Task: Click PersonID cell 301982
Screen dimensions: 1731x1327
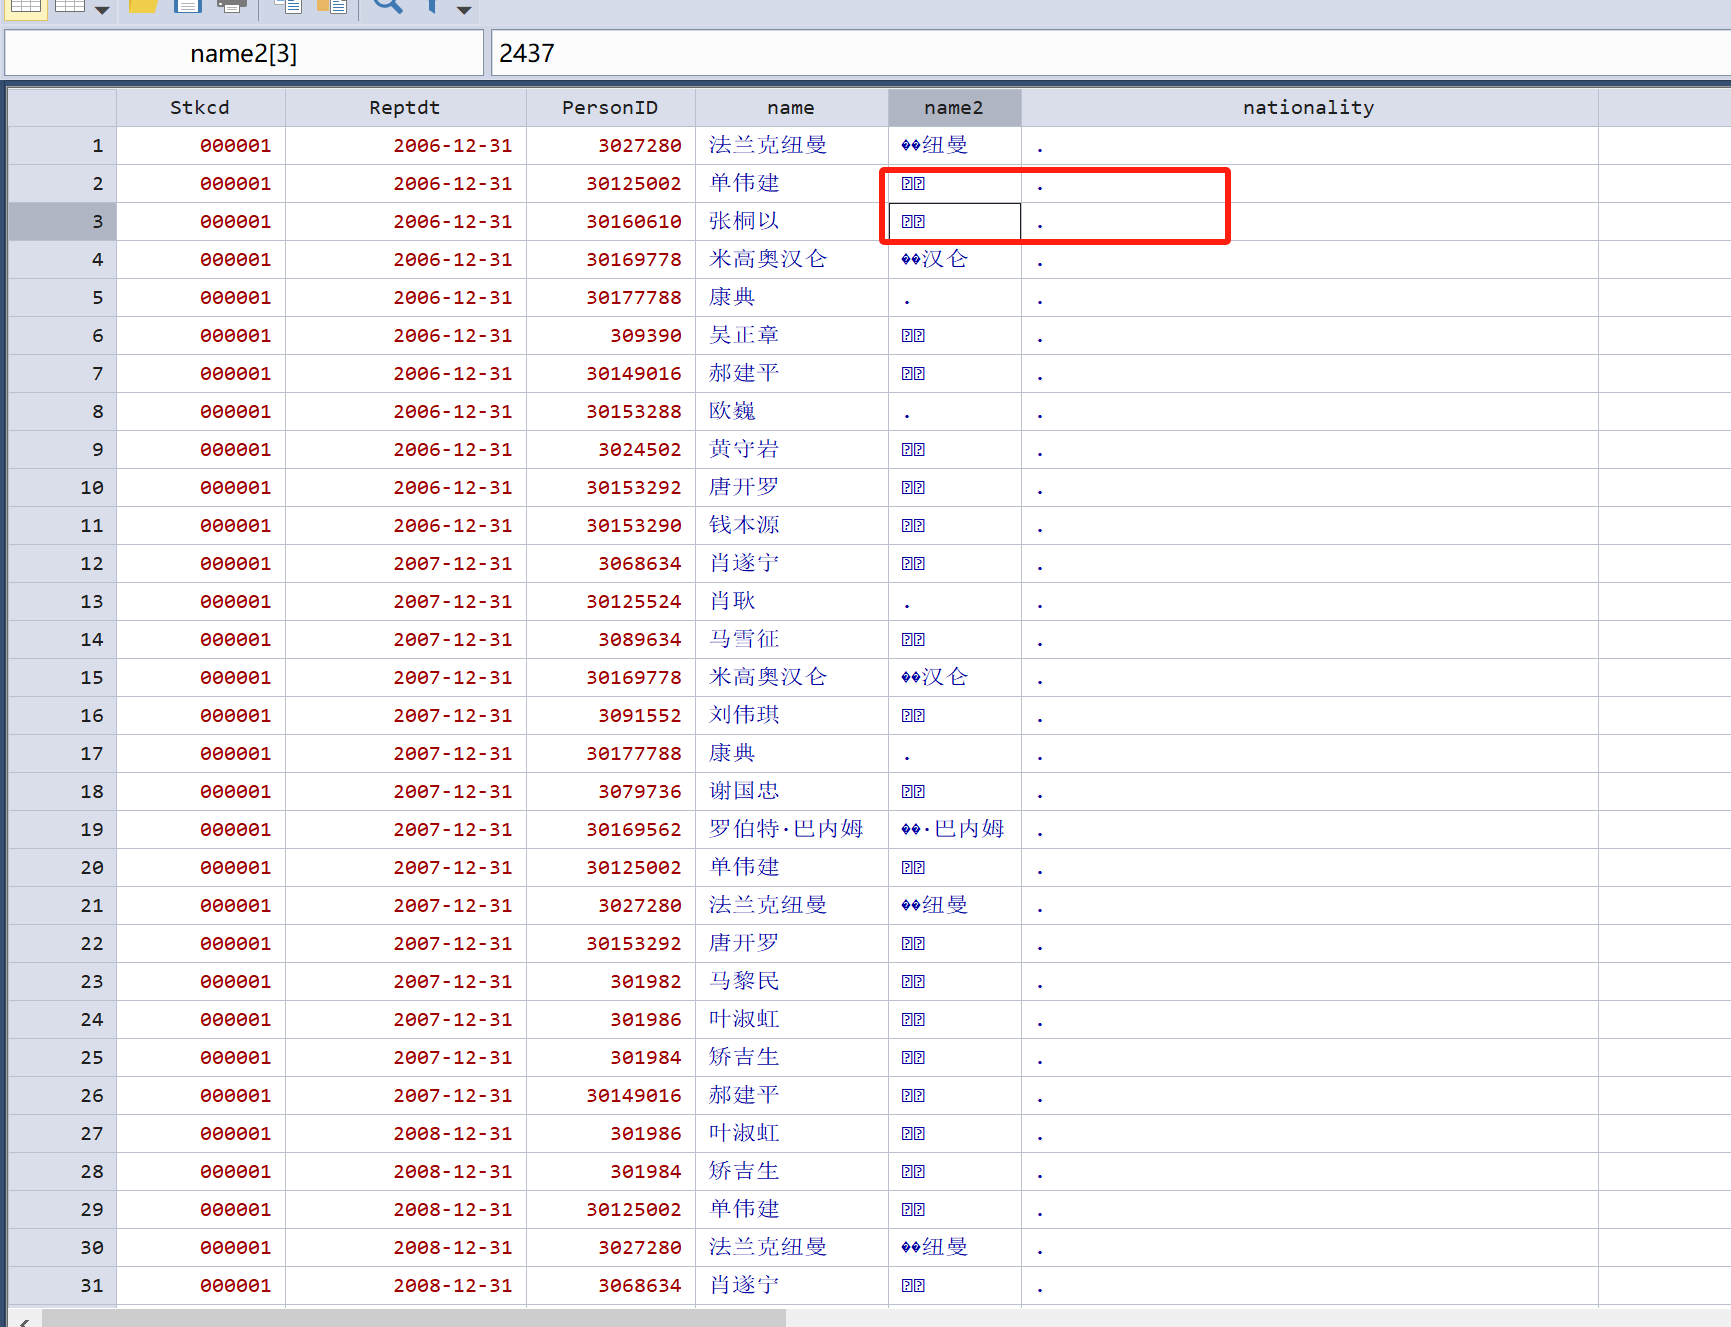Action: pyautogui.click(x=610, y=982)
